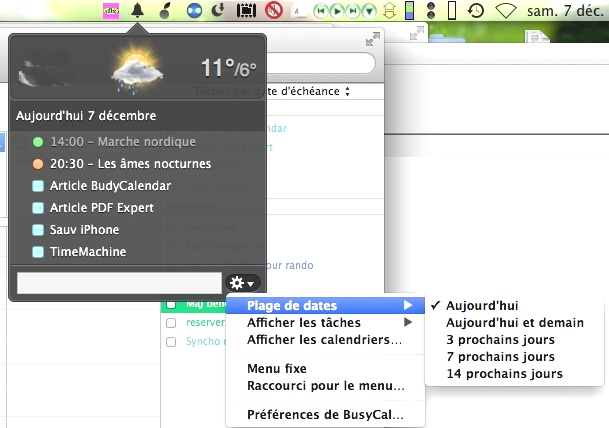
Task: Click the BusyCal bell menu bar icon
Action: point(137,12)
